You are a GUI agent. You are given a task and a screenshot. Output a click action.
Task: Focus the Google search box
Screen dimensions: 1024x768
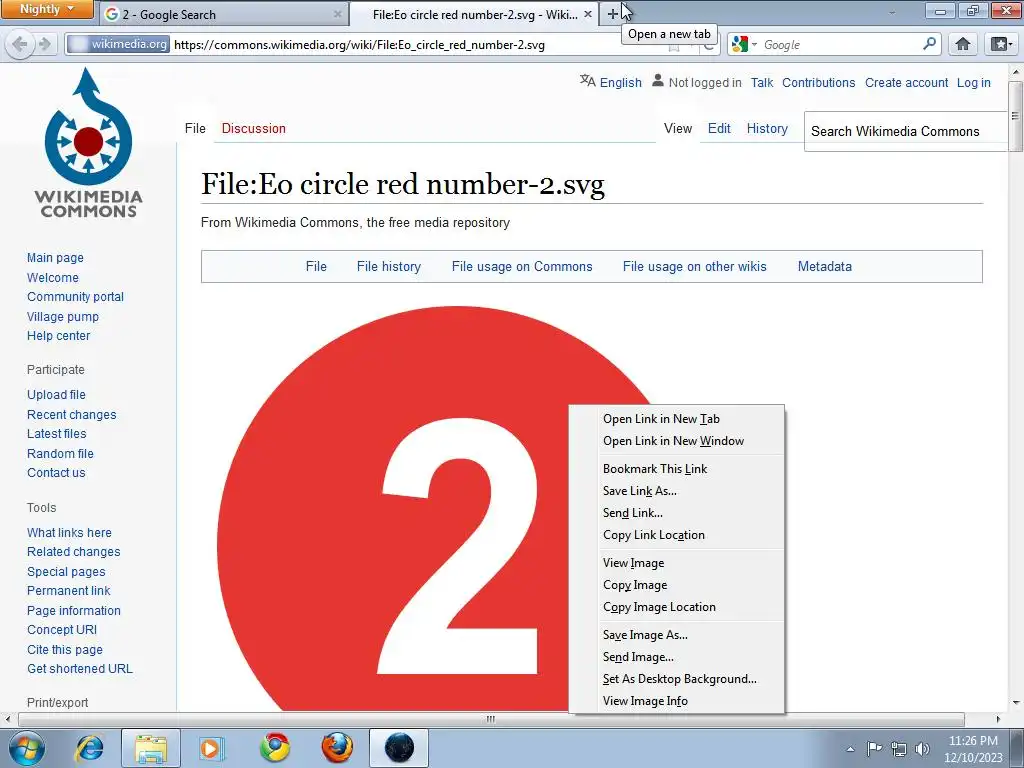click(841, 44)
